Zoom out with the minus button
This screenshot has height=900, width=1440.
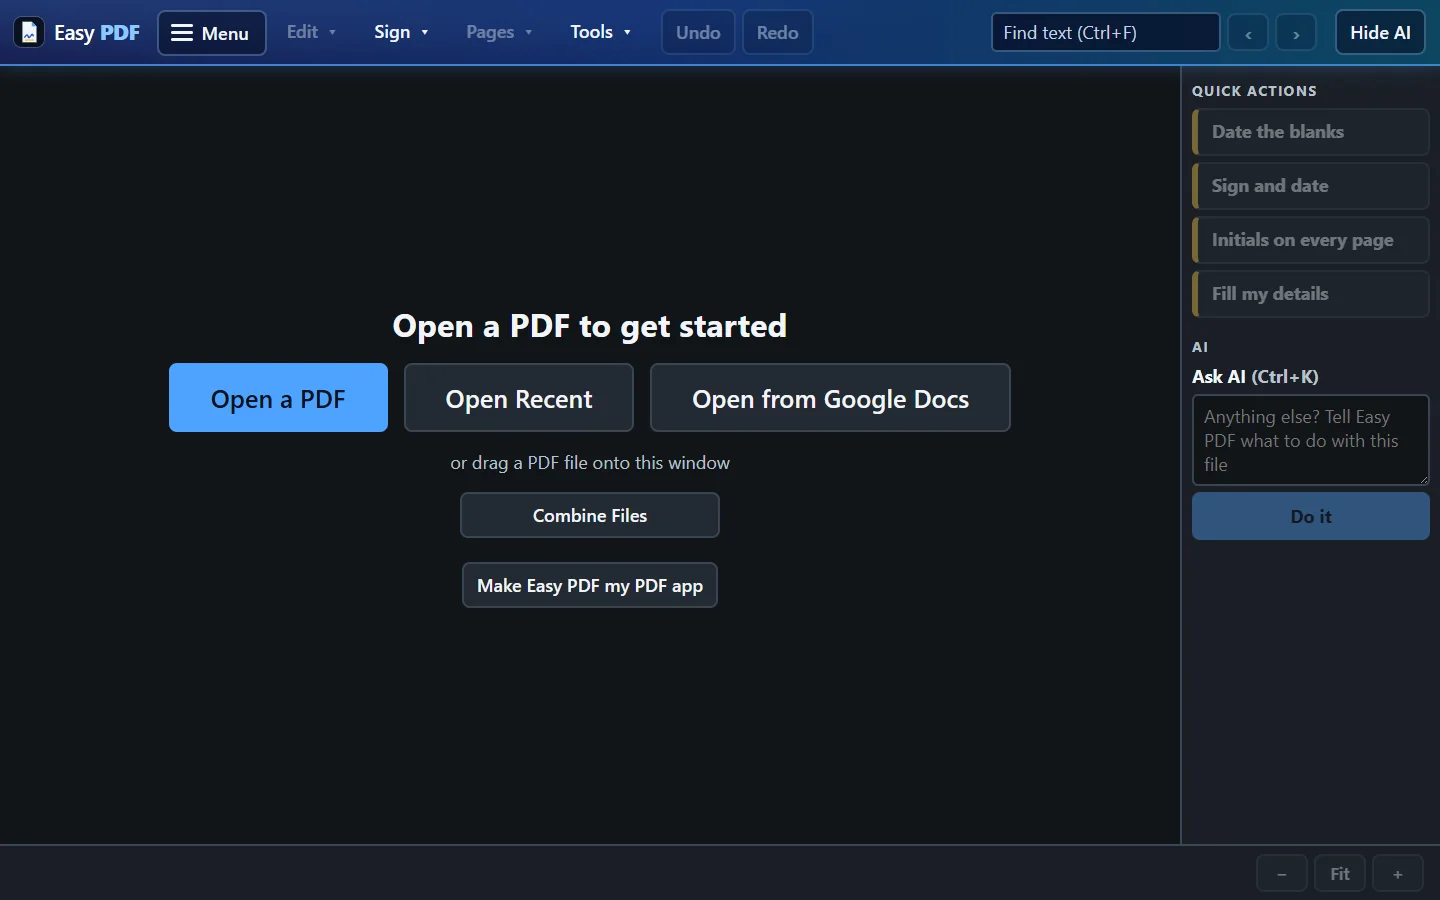(1282, 874)
